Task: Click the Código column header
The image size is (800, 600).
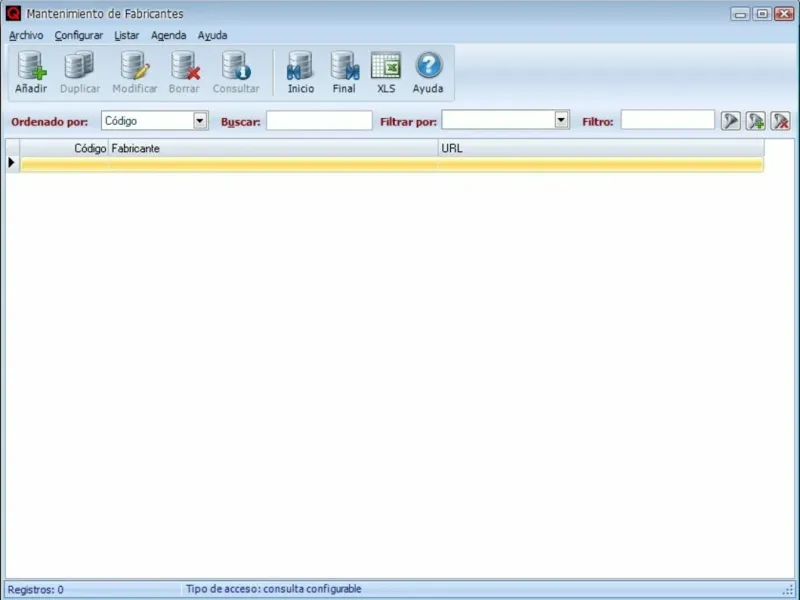Action: pyautogui.click(x=64, y=148)
